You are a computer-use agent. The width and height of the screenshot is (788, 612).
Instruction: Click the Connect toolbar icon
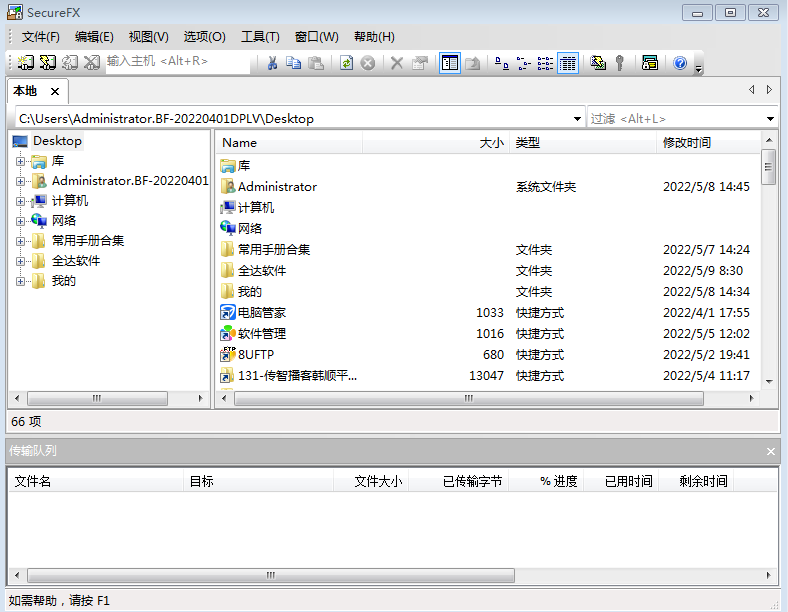coord(26,63)
